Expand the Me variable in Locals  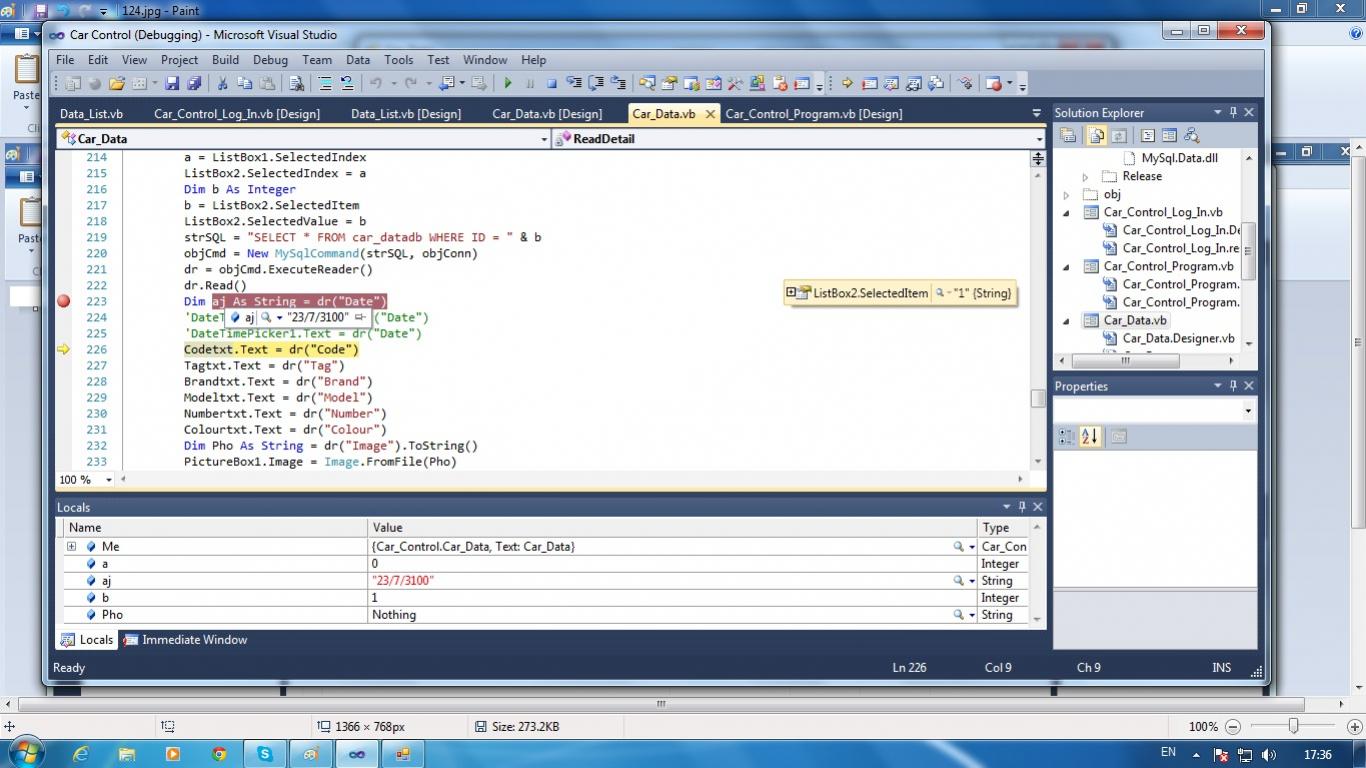71,547
